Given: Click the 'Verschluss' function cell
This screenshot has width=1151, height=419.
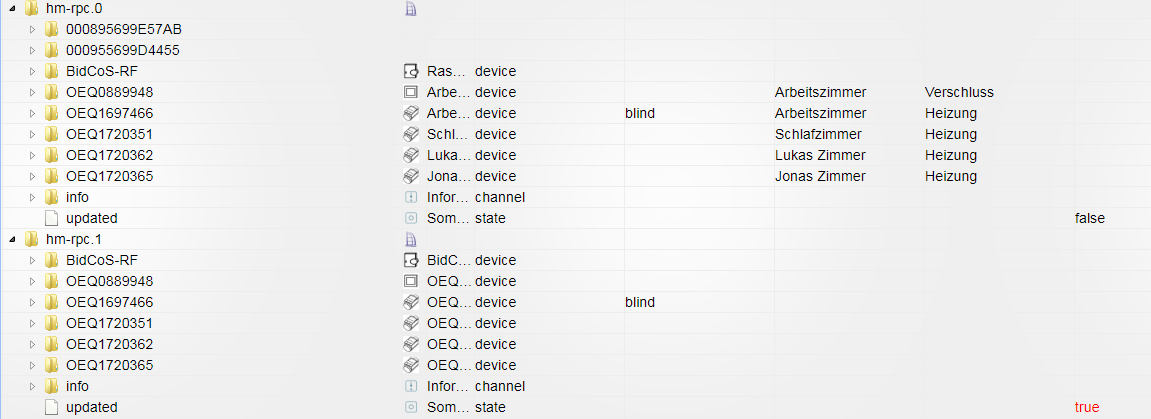Looking at the screenshot, I should click(x=959, y=93).
